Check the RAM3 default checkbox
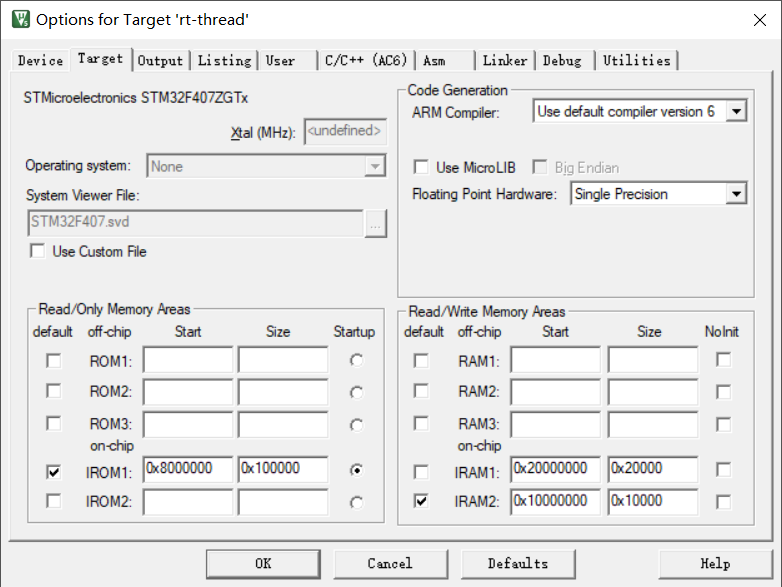 click(421, 423)
